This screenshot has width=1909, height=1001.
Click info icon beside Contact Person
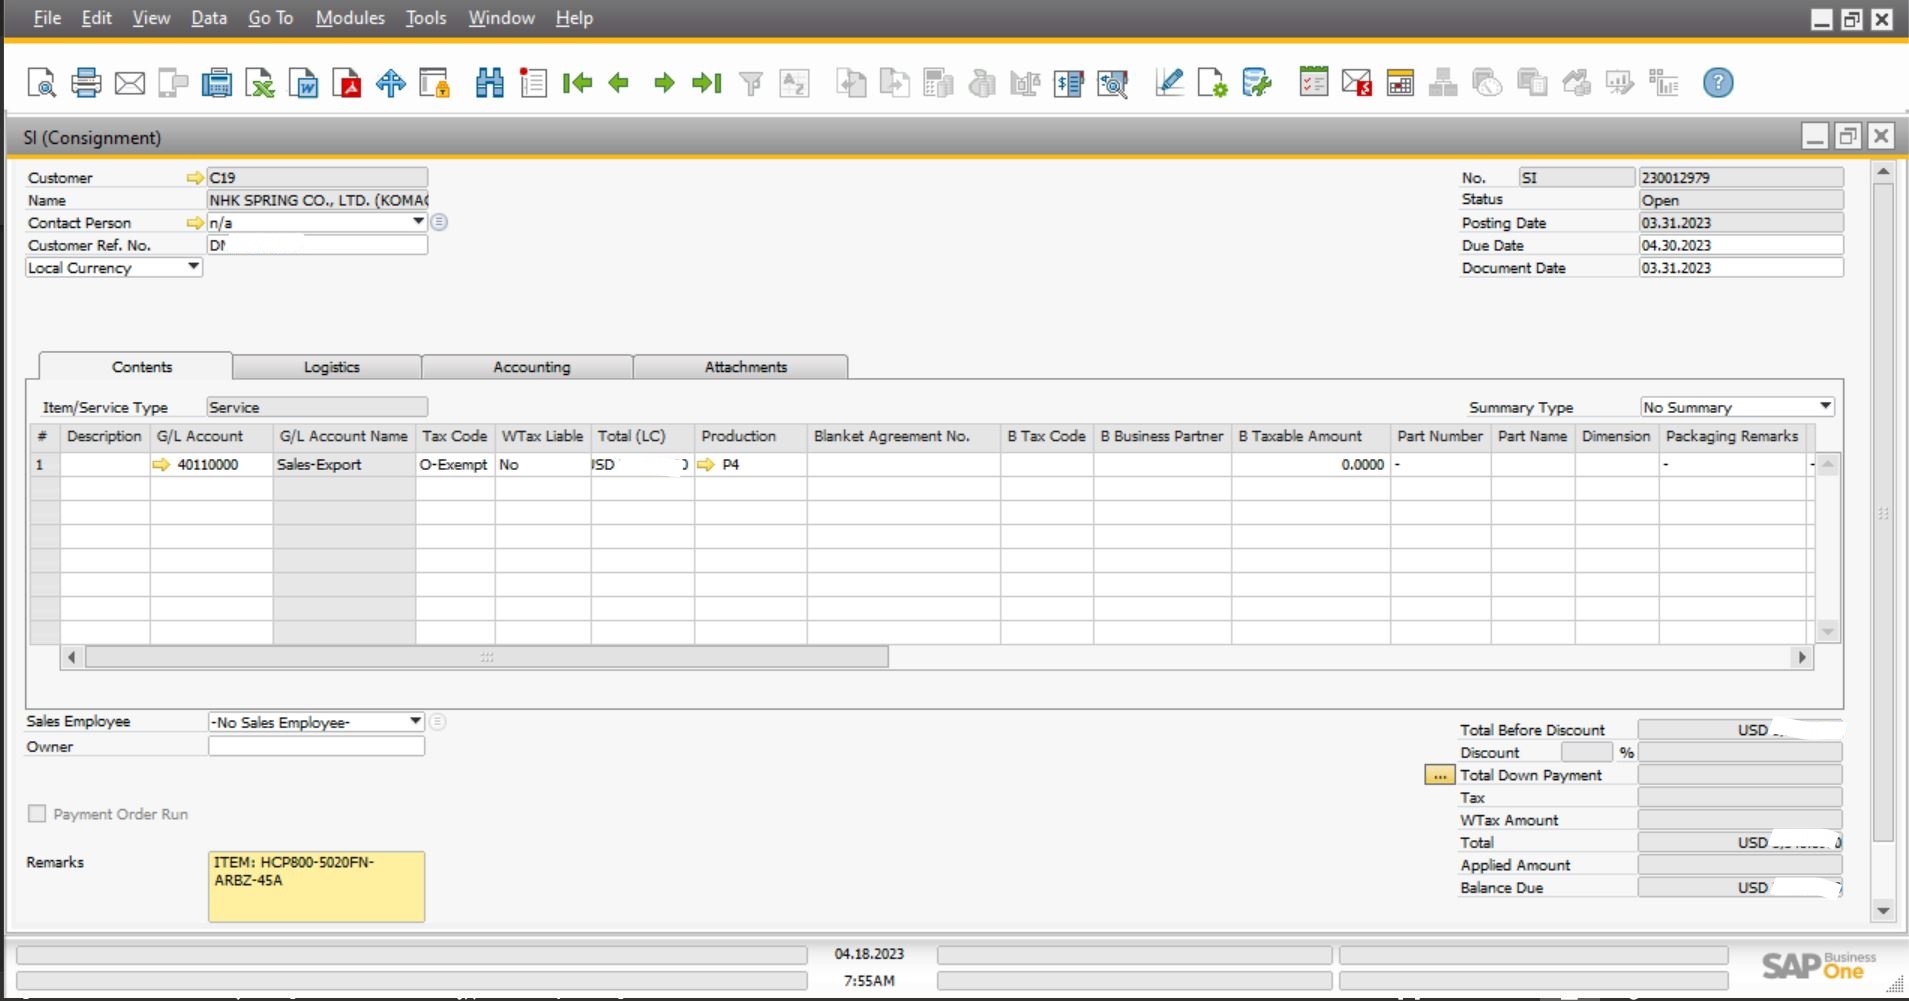439,222
